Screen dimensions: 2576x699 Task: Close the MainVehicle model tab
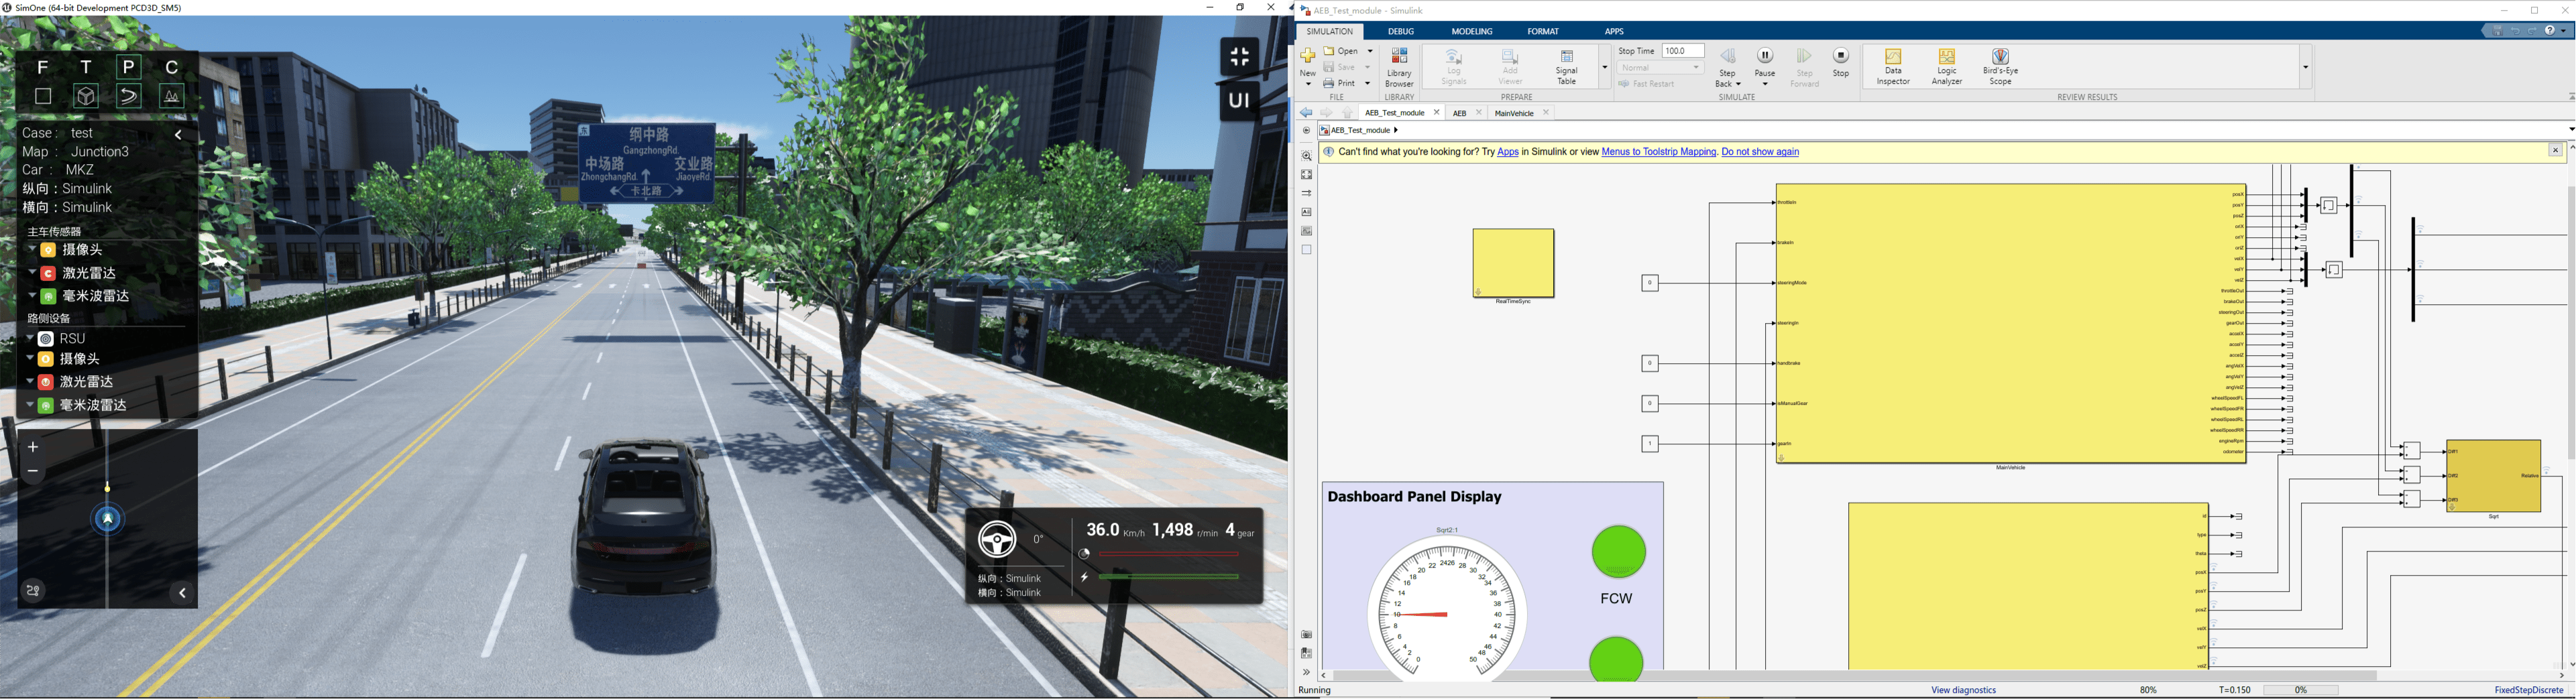[1546, 113]
